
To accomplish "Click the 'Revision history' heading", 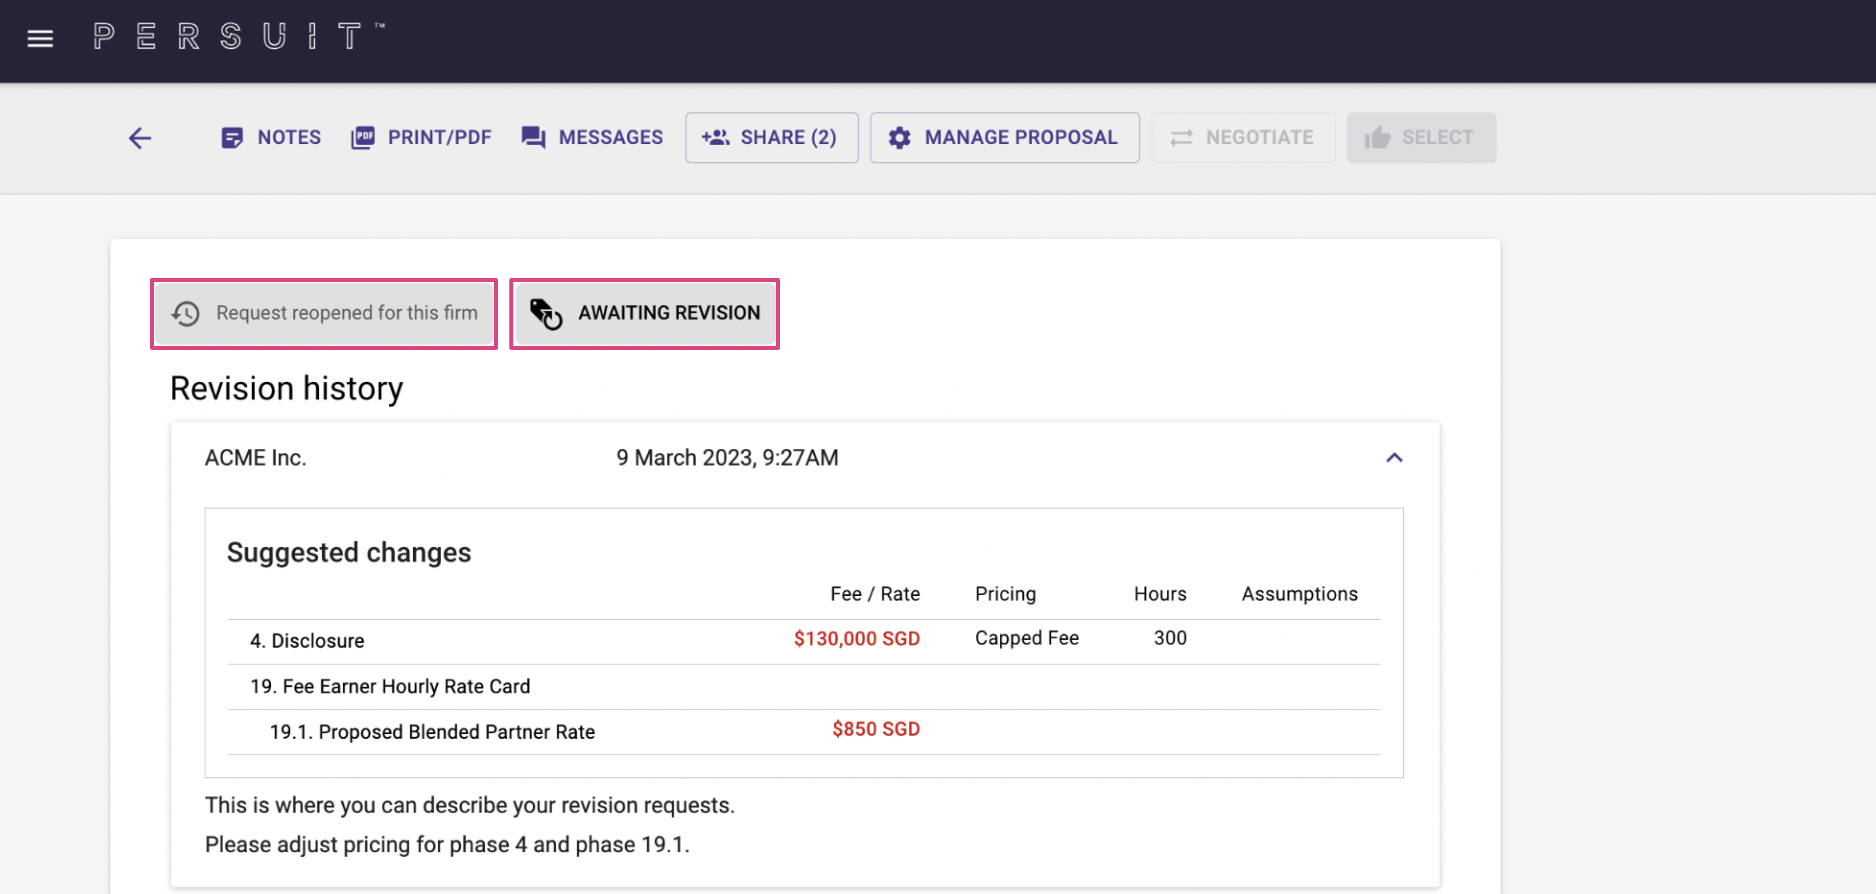I will 287,388.
